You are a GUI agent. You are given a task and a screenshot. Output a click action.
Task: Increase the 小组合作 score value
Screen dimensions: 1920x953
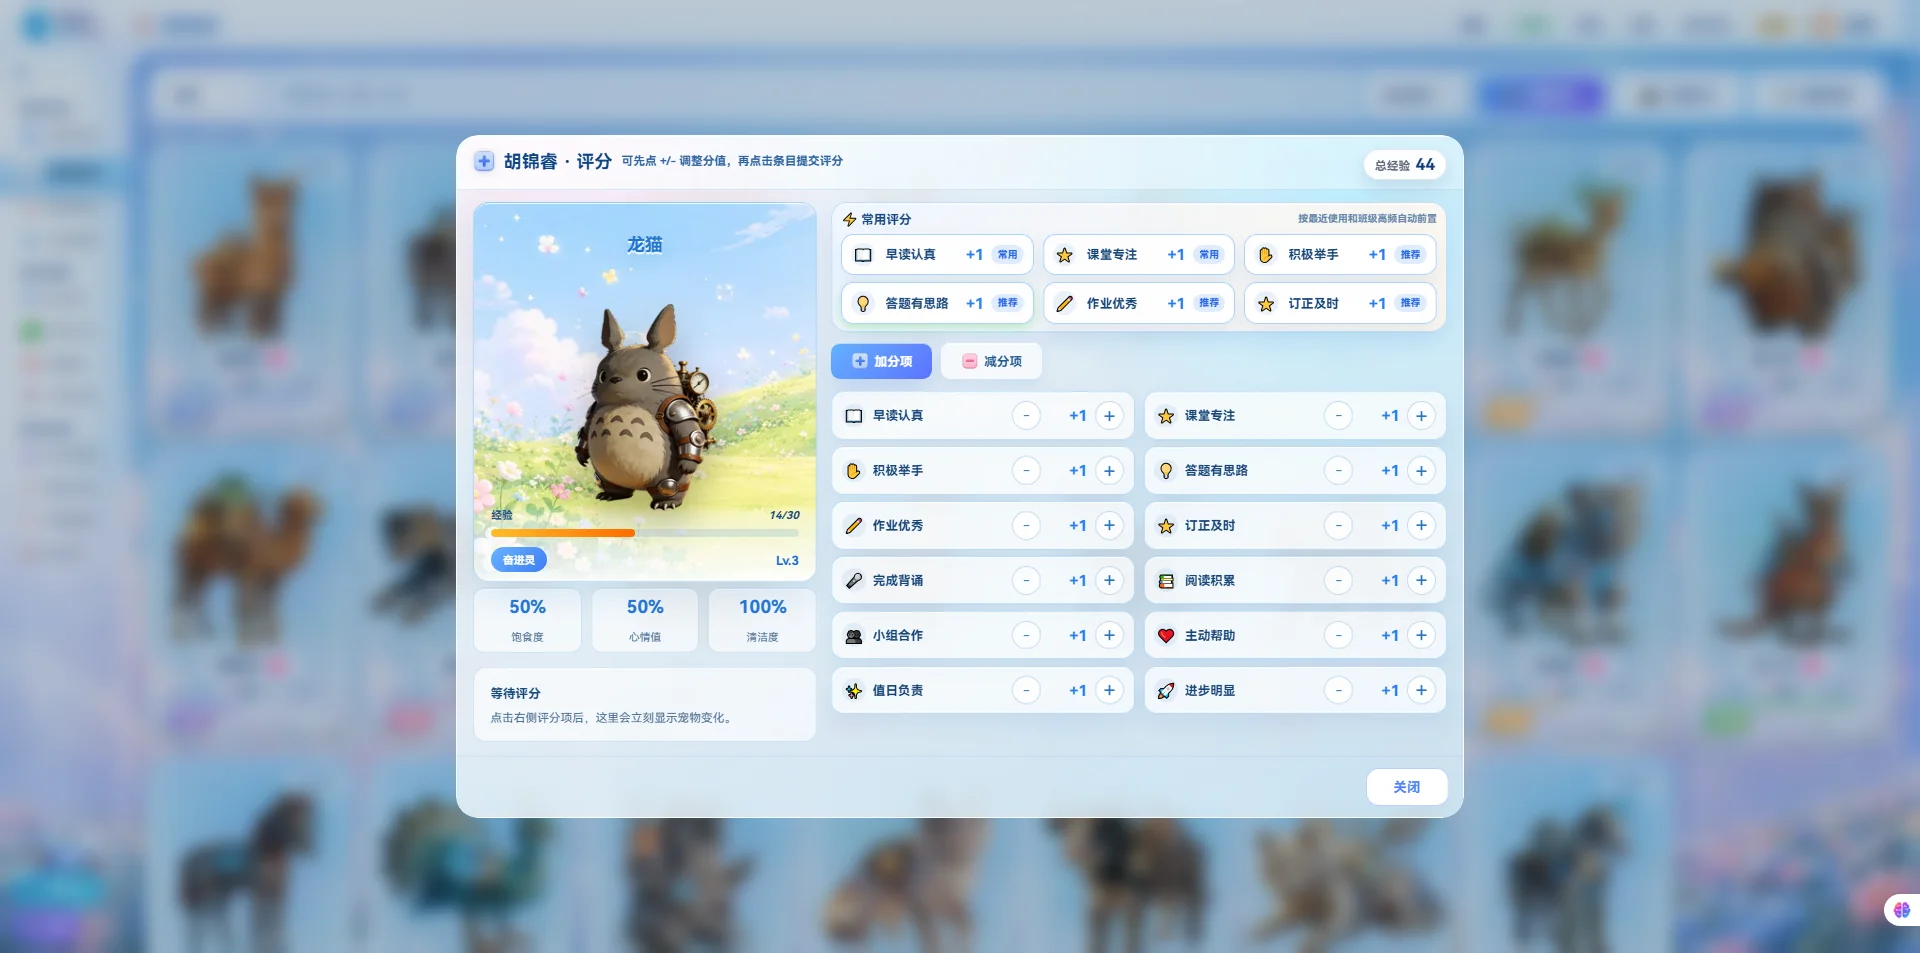(x=1109, y=636)
